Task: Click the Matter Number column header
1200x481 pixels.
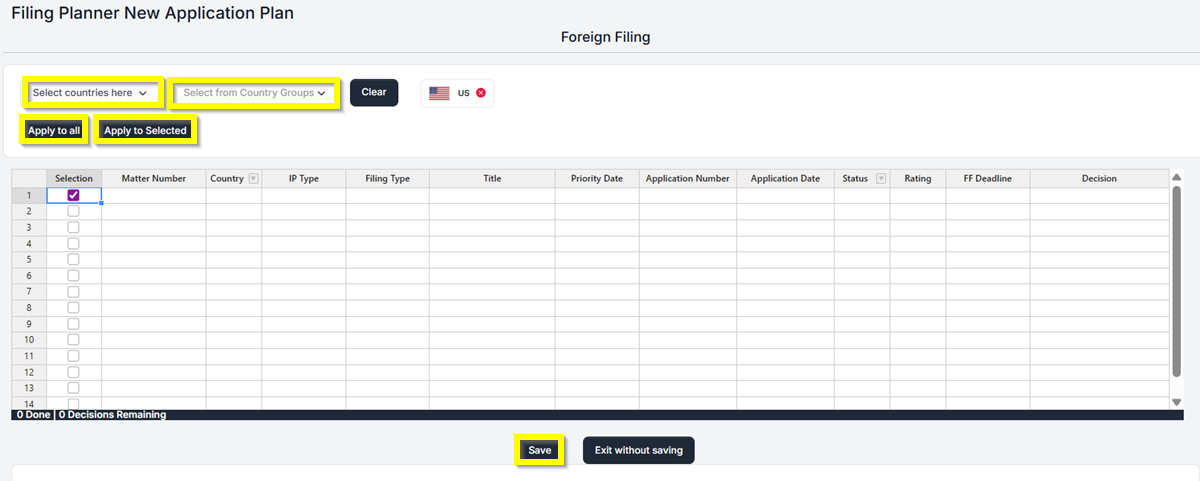Action: click(153, 178)
